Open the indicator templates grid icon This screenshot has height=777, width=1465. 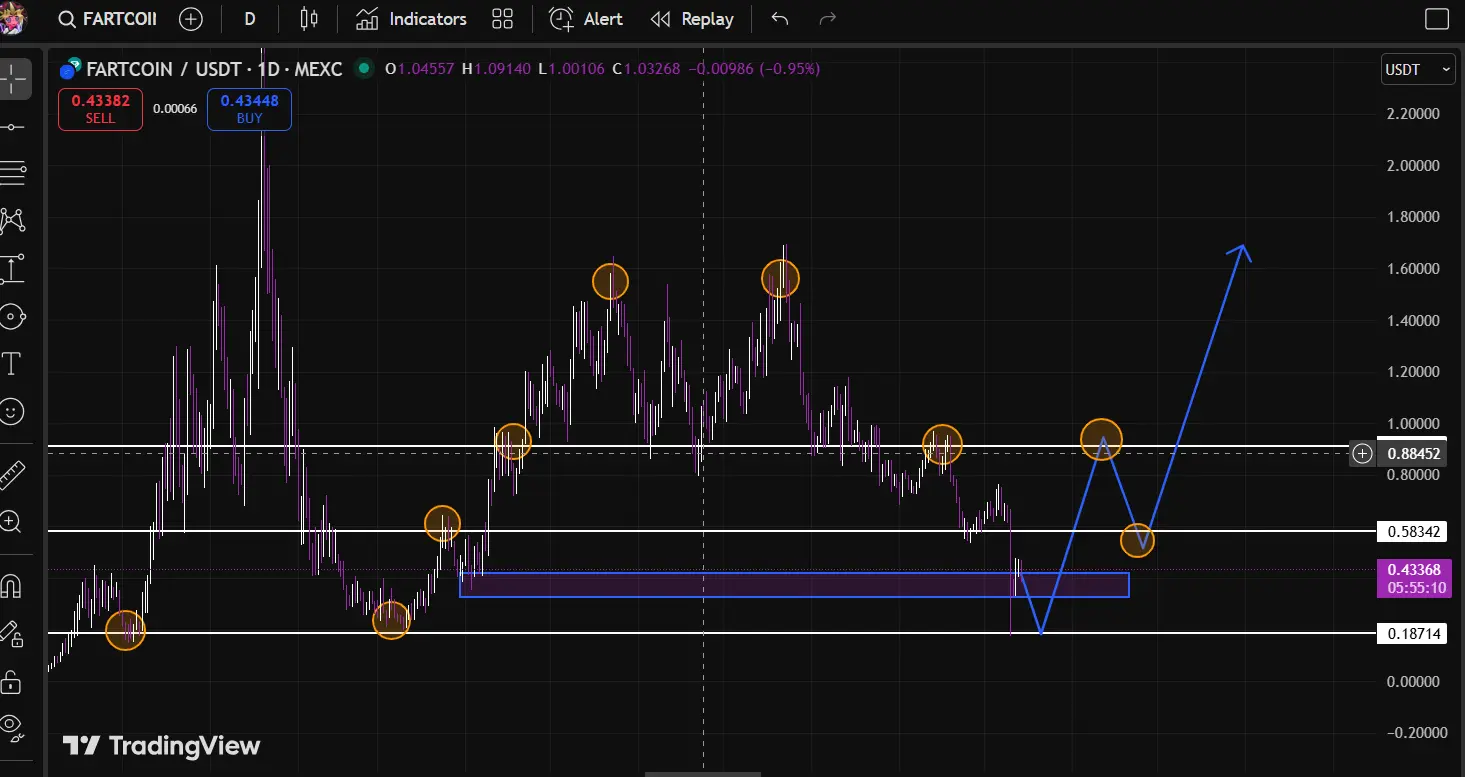tap(503, 19)
